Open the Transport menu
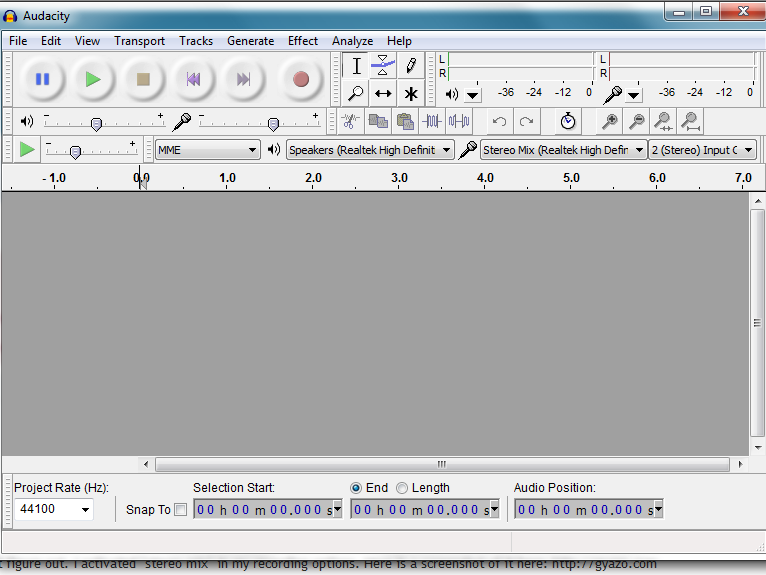This screenshot has width=766, height=575. pos(139,41)
